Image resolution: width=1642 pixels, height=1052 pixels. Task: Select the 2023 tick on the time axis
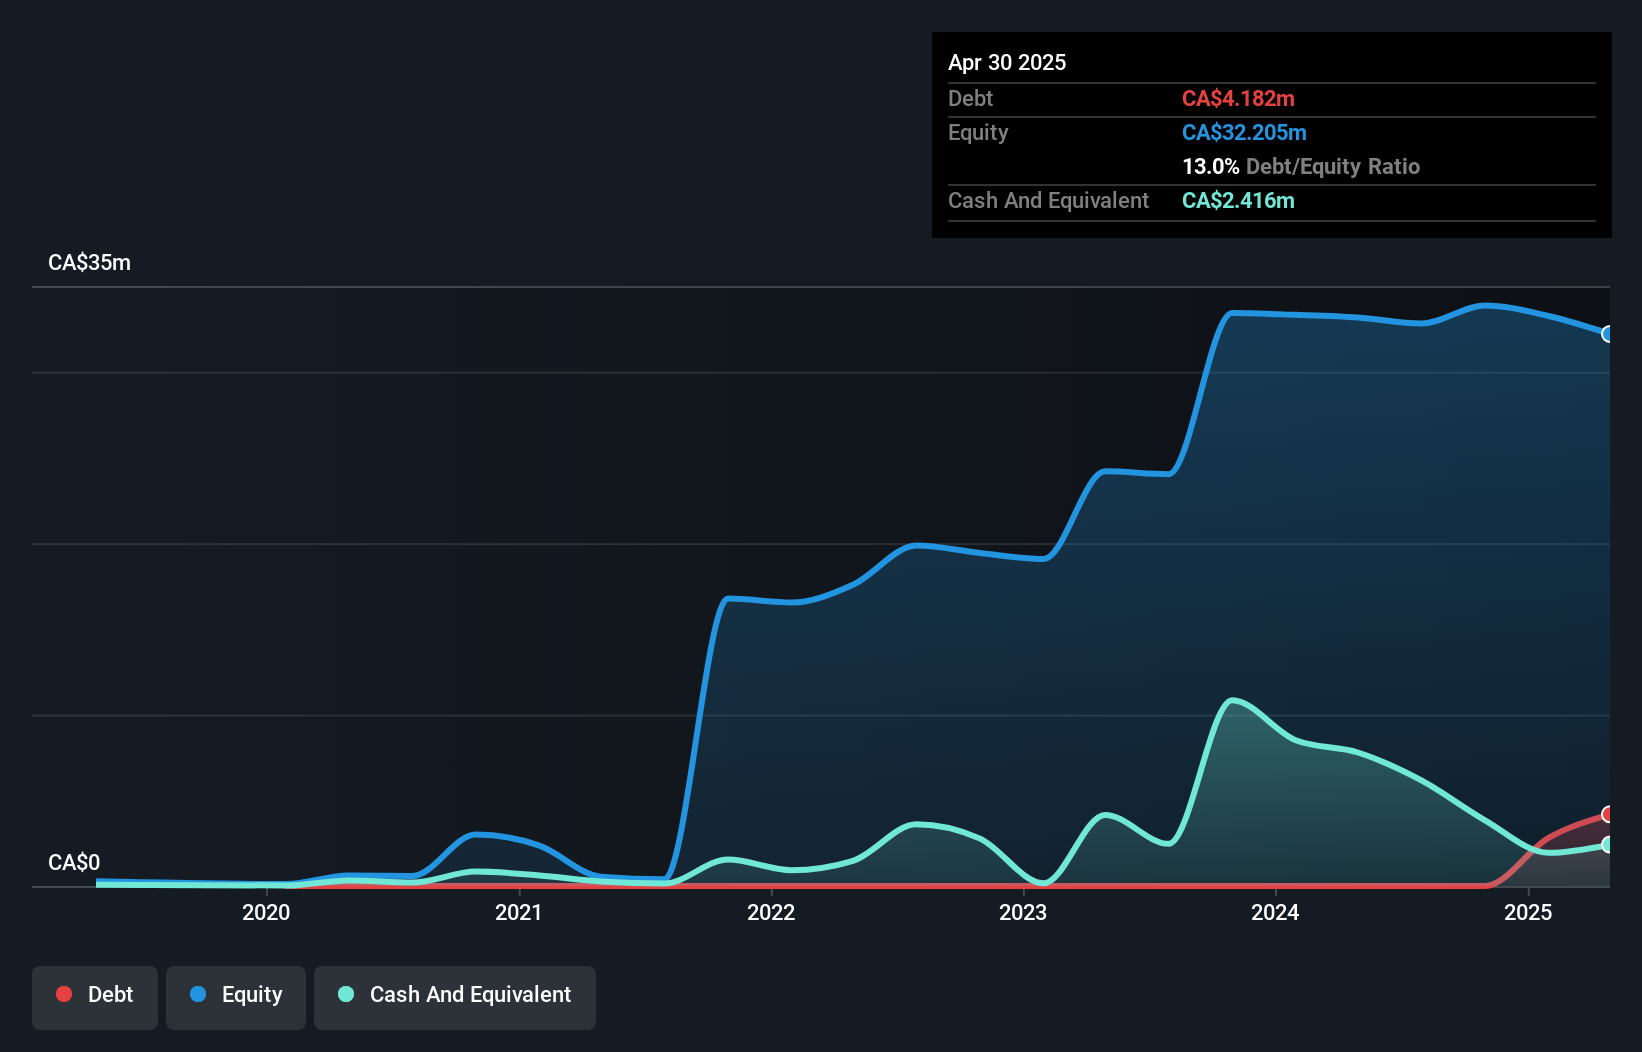point(1023,912)
